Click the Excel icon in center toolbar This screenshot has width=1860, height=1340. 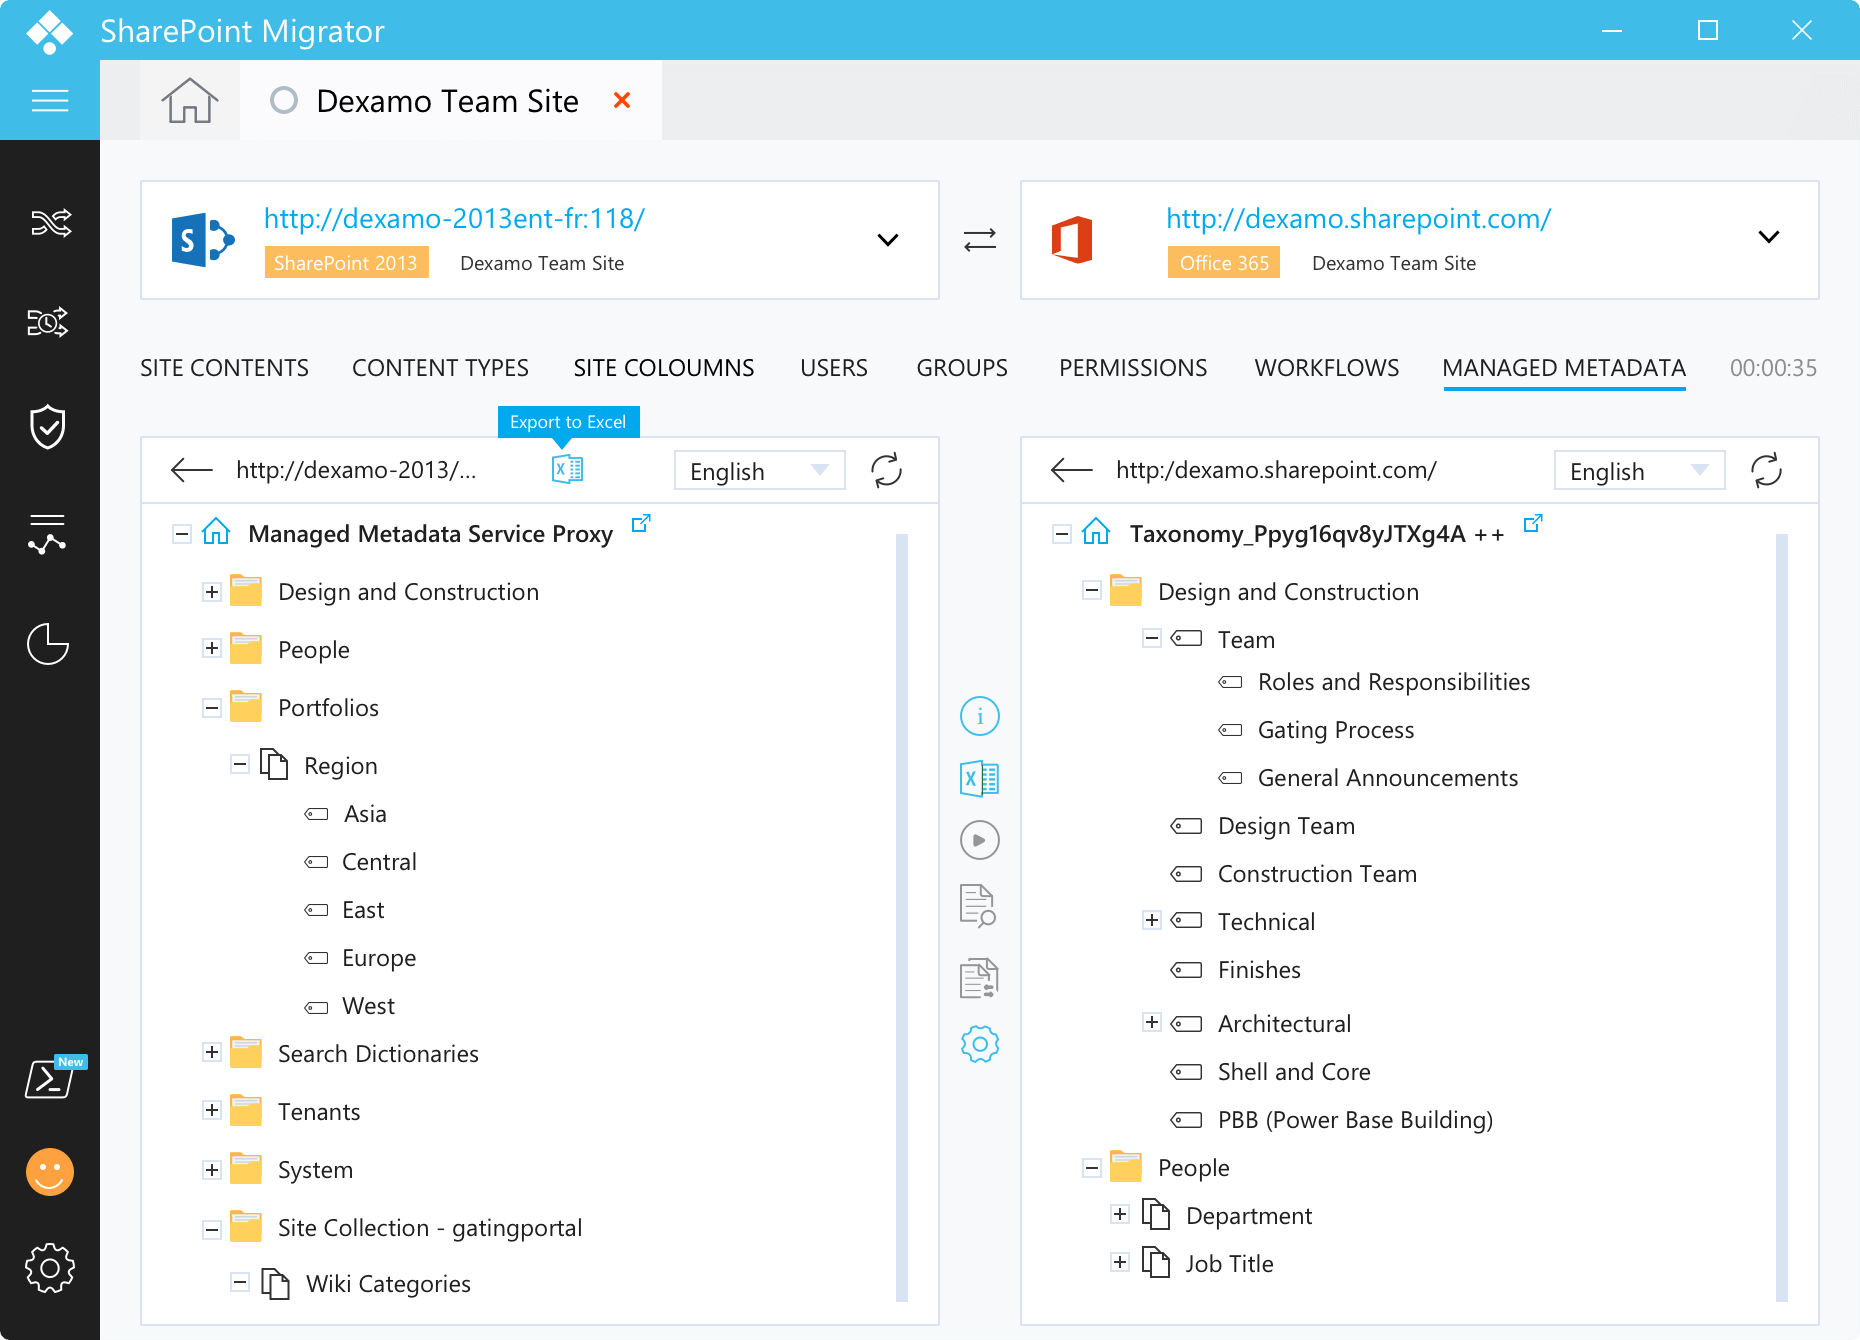pyautogui.click(x=980, y=778)
